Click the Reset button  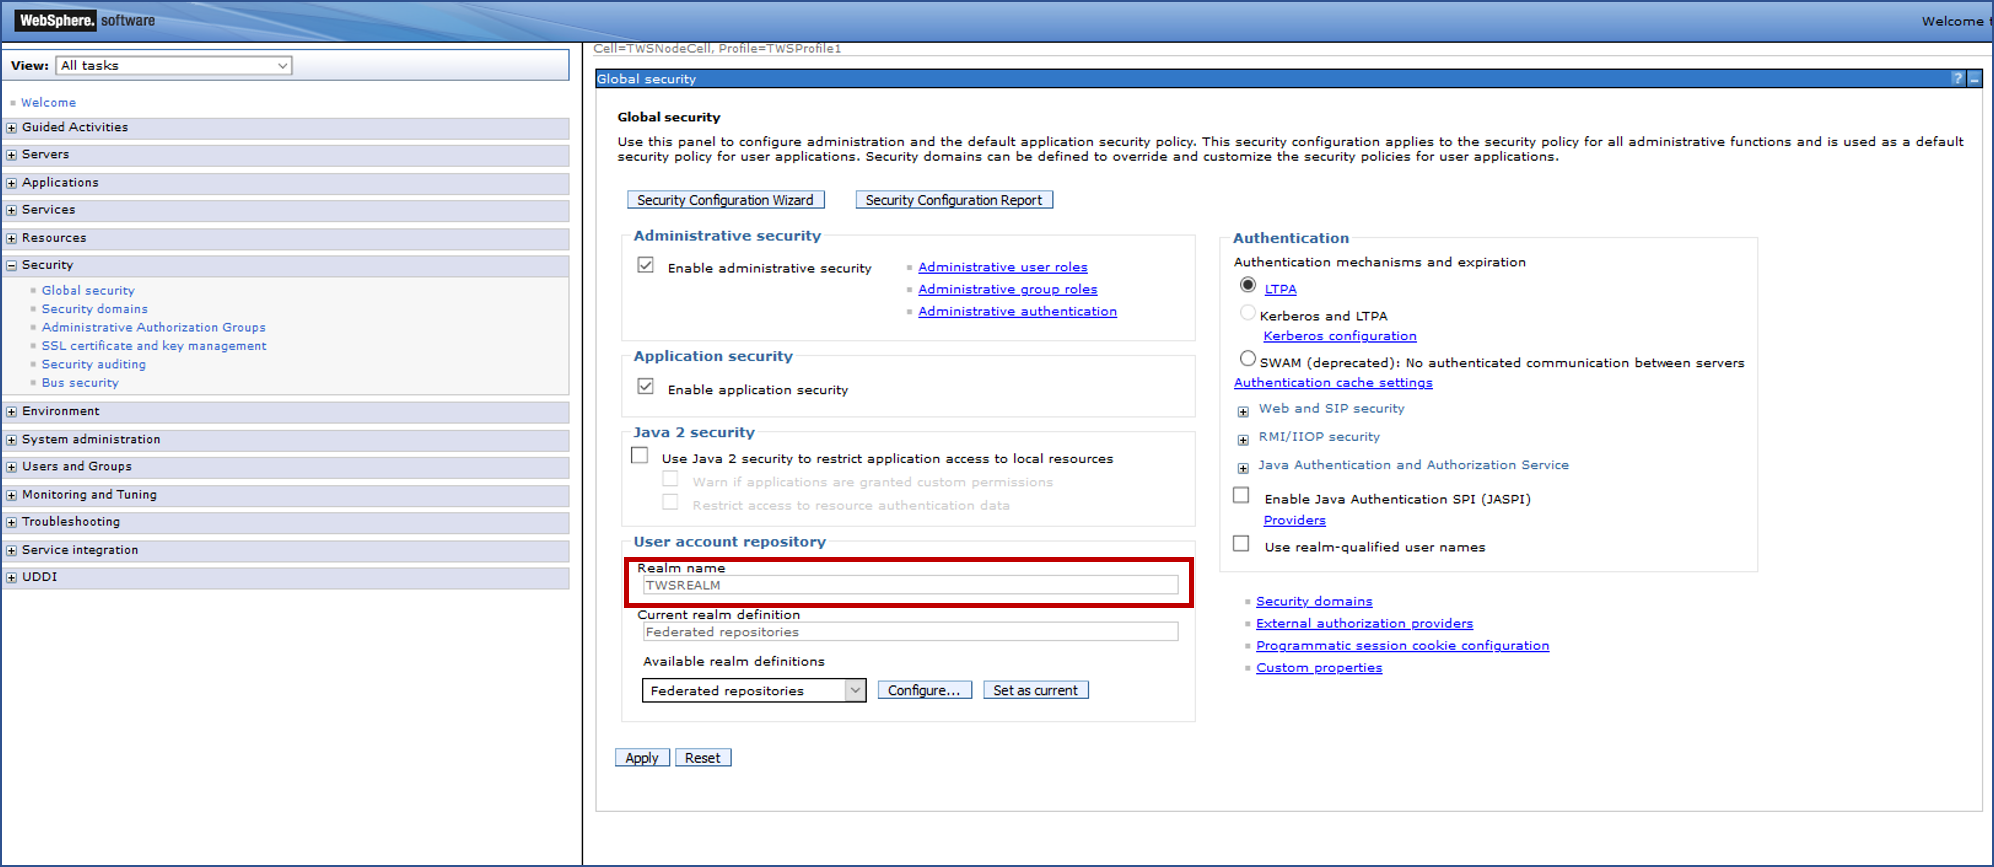(x=703, y=758)
